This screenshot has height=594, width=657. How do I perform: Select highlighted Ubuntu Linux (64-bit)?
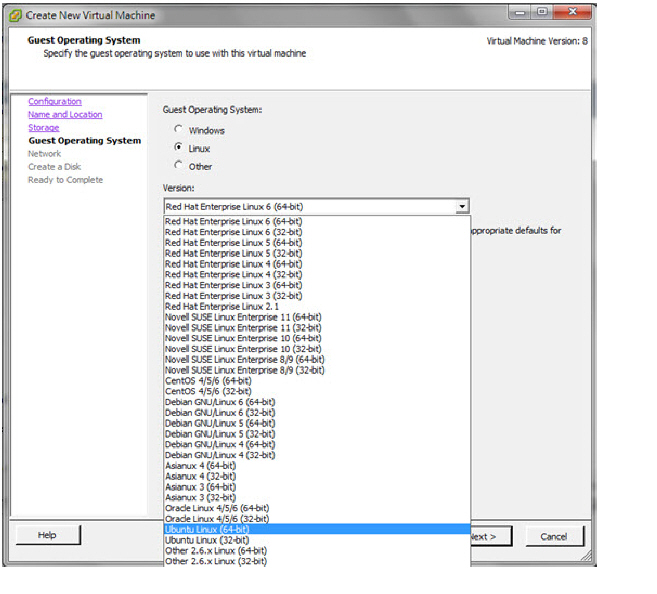(317, 529)
